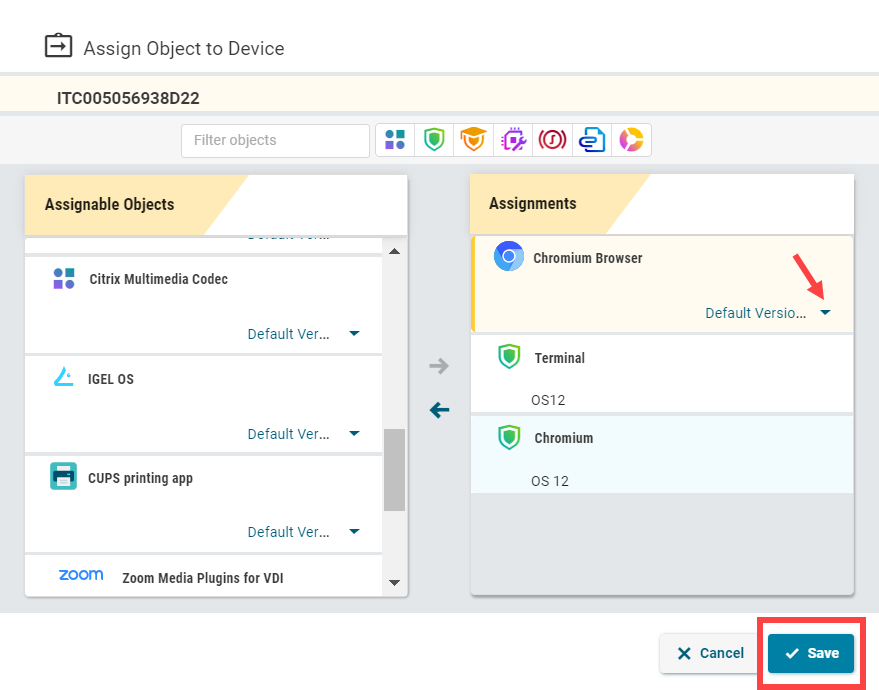The image size is (879, 690).
Task: Select the Terminal OS12 assignment
Action: click(662, 374)
